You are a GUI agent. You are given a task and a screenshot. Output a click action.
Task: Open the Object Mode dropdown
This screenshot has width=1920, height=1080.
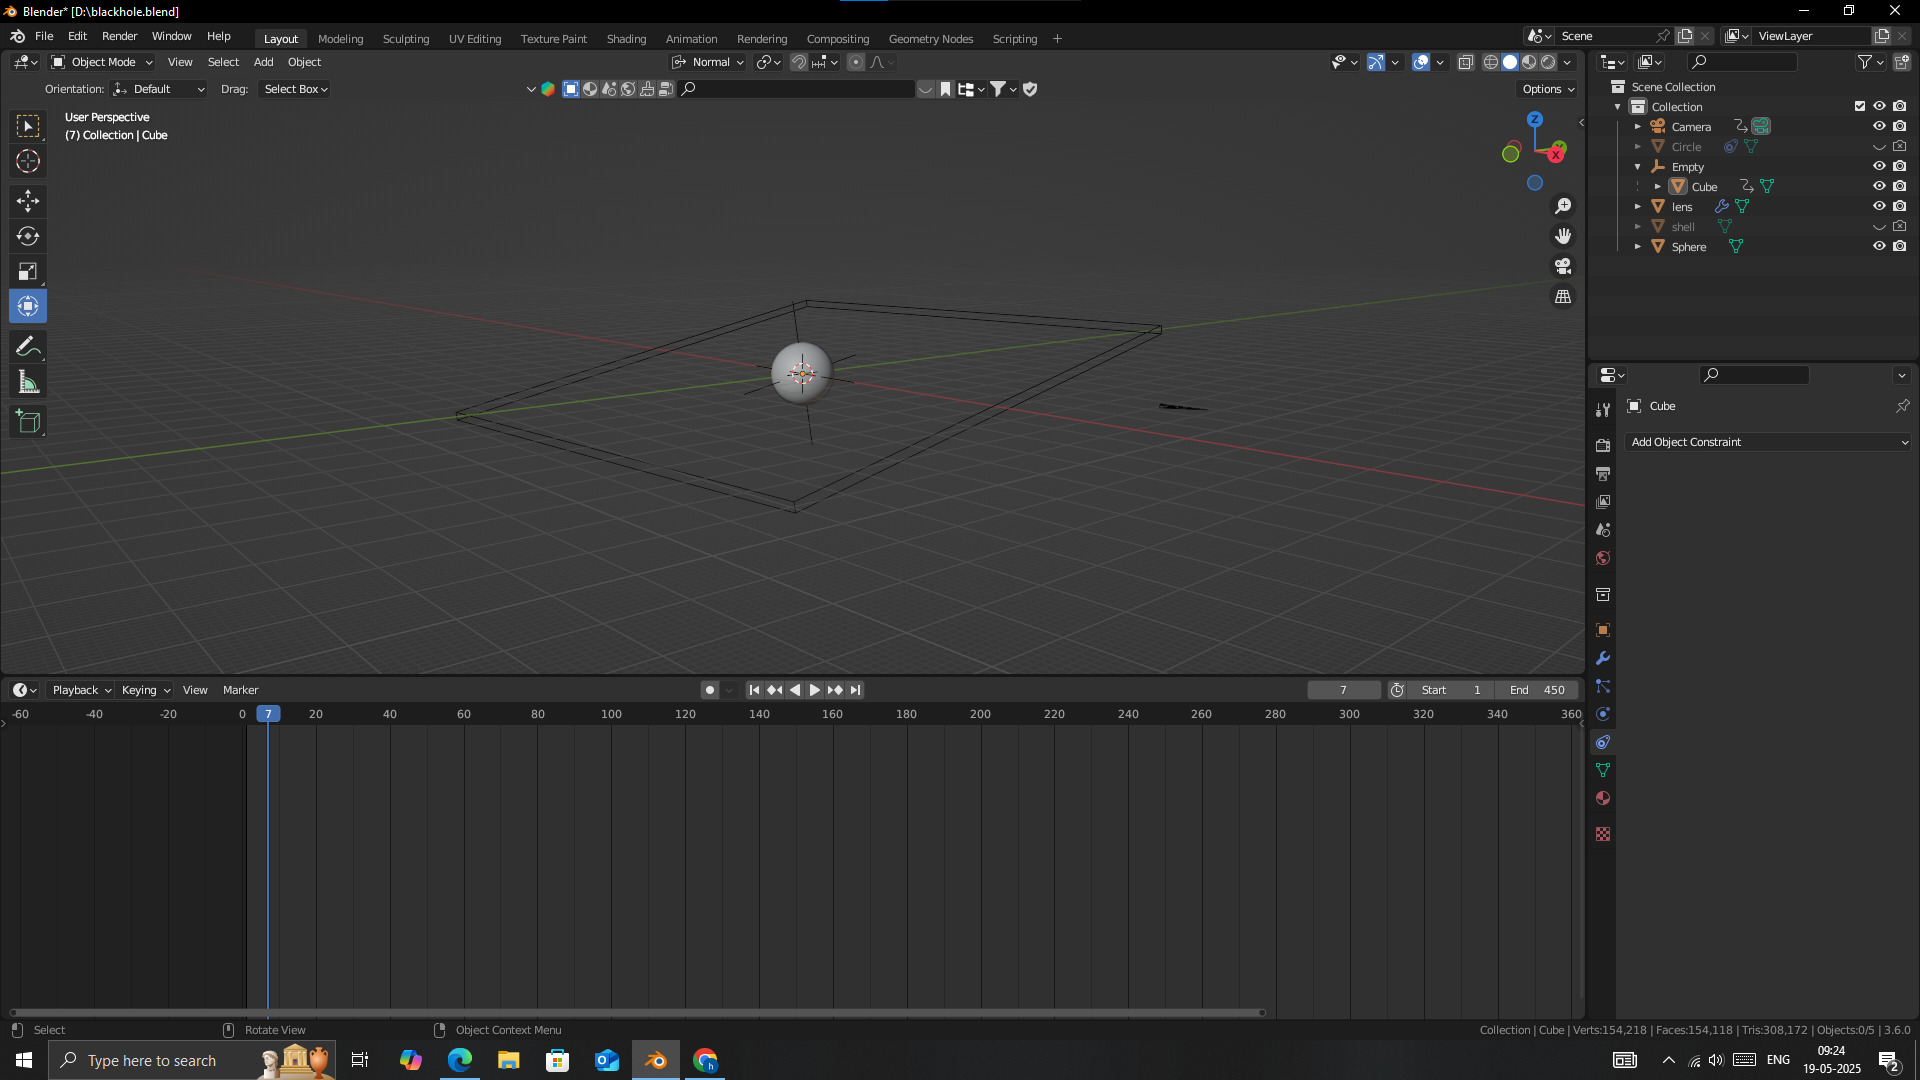point(102,62)
